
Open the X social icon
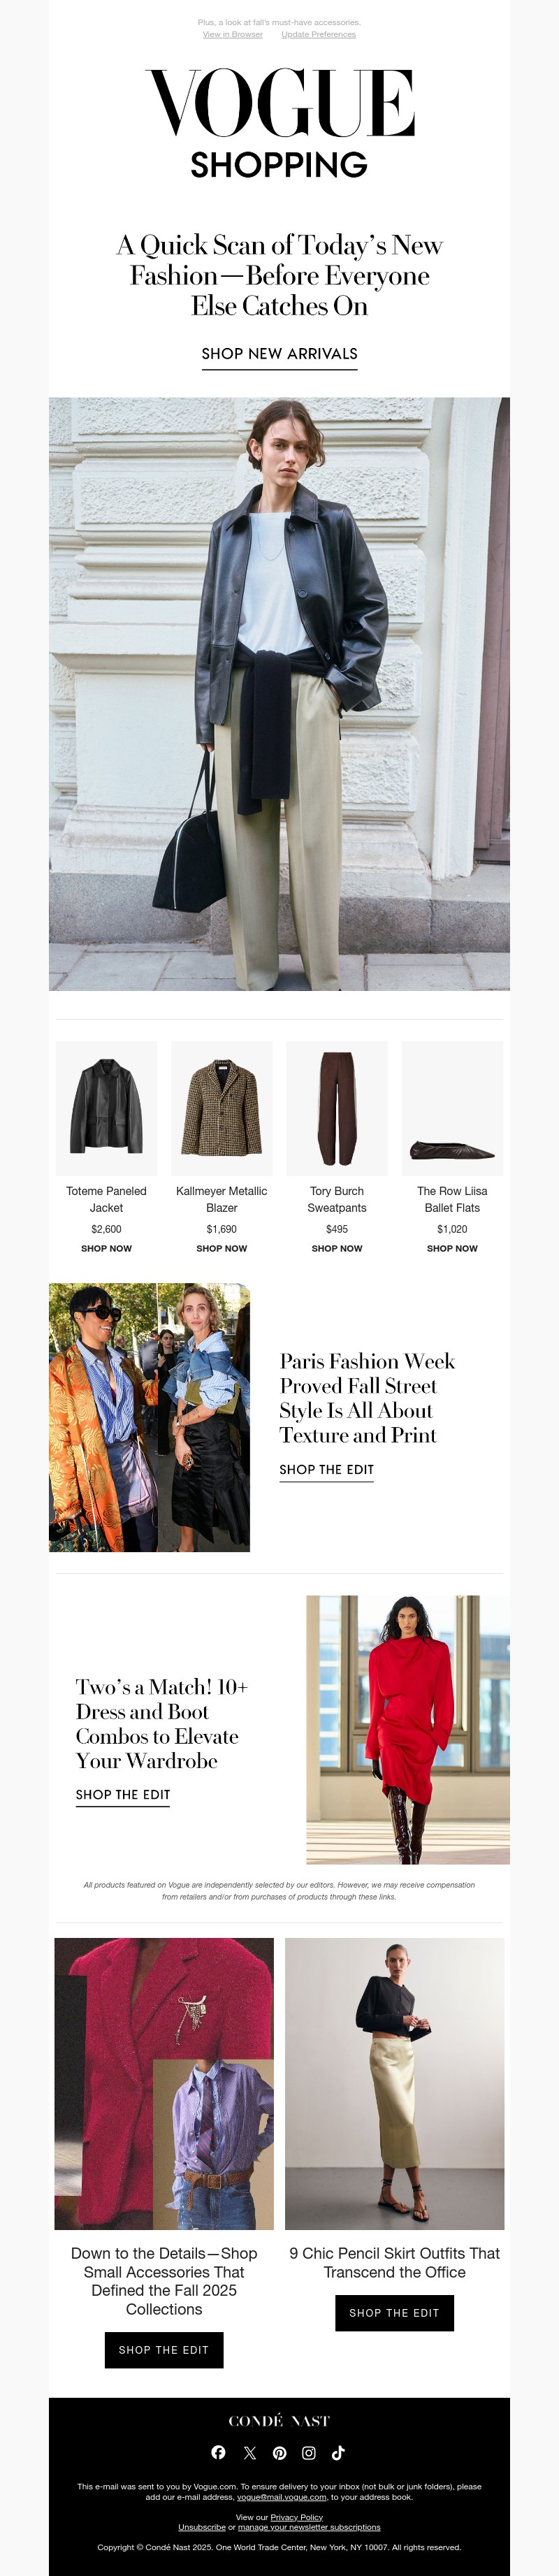(249, 2452)
